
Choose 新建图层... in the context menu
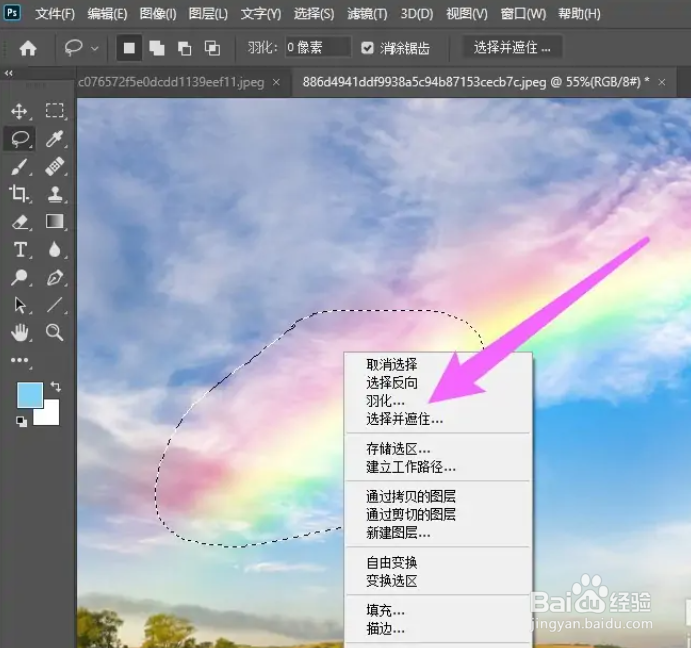pyautogui.click(x=438, y=533)
